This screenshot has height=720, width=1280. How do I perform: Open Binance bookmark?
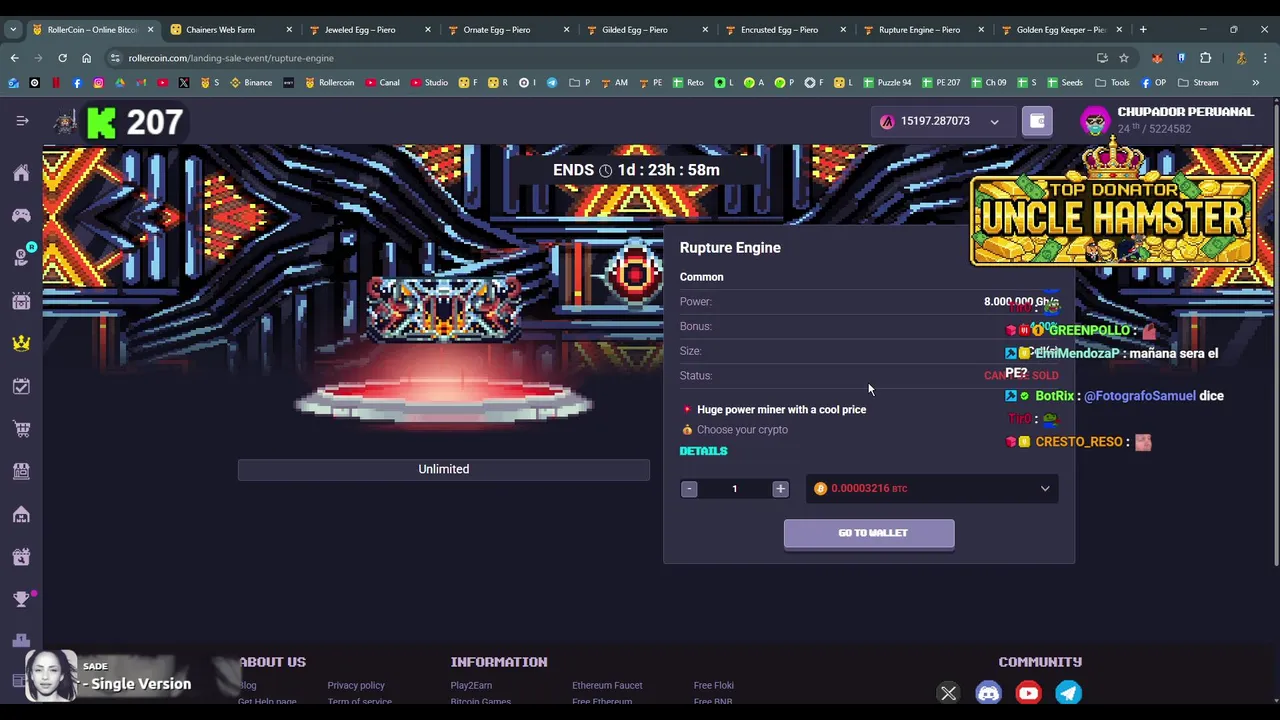[x=251, y=82]
